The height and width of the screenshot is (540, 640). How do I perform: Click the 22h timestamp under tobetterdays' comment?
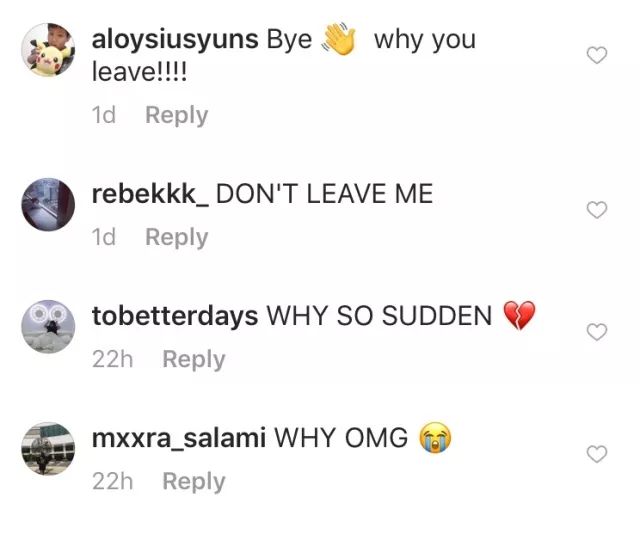coord(113,360)
